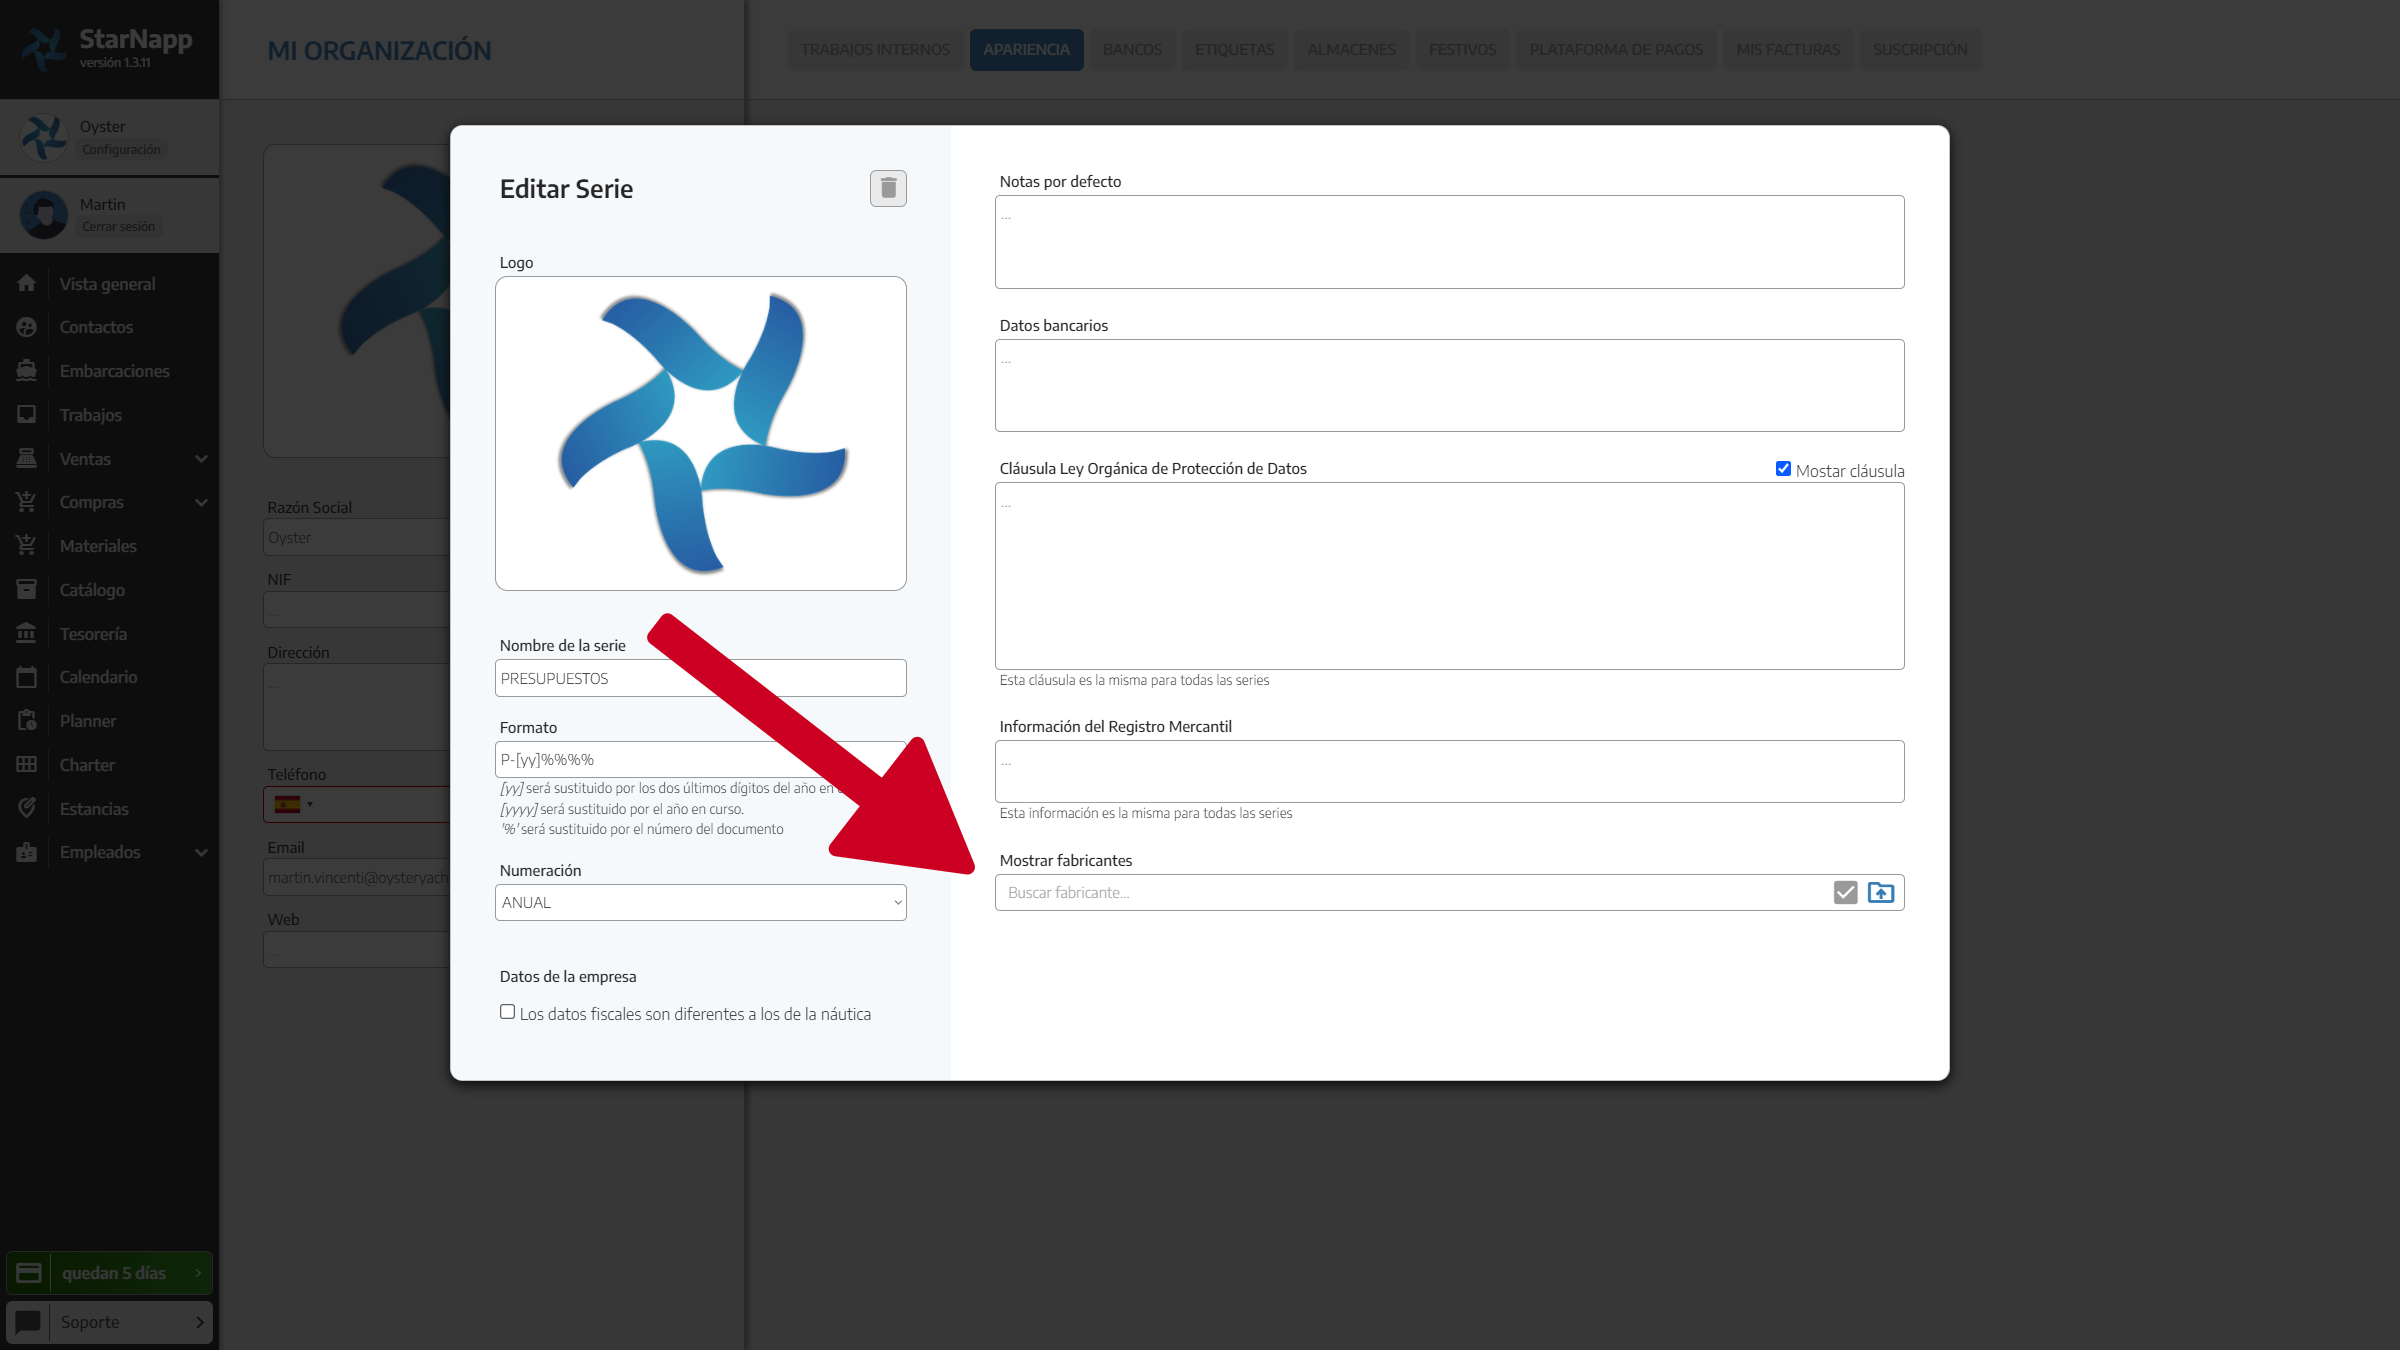
Task: Click the gray checkmark icon beside fabricante search
Action: (1845, 892)
